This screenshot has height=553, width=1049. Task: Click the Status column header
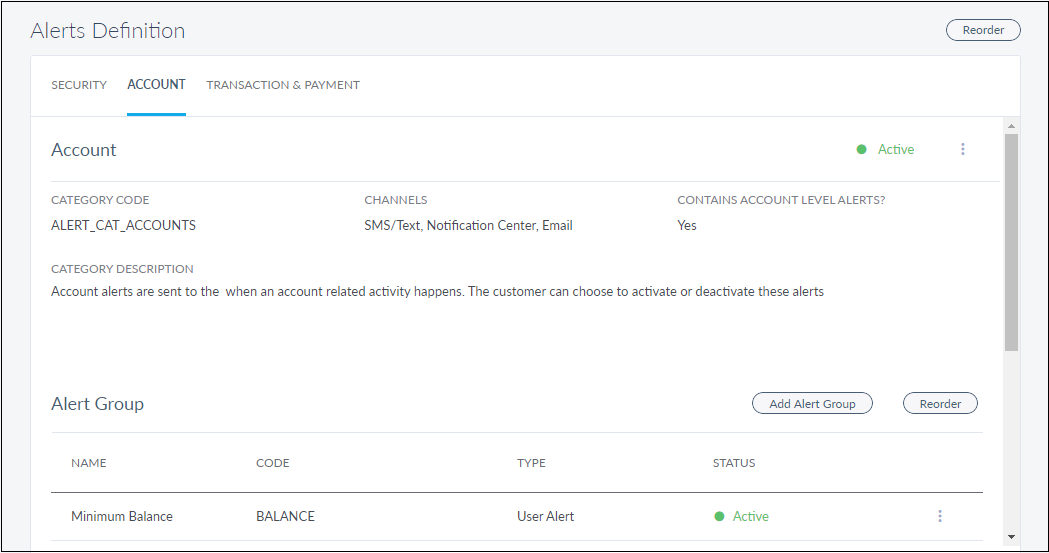pos(734,463)
